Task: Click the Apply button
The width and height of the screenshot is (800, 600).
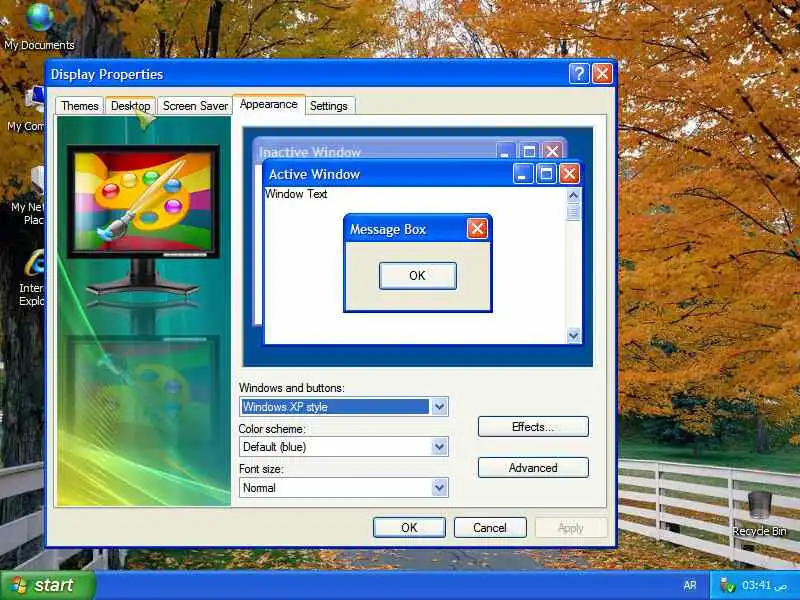Action: tap(571, 528)
